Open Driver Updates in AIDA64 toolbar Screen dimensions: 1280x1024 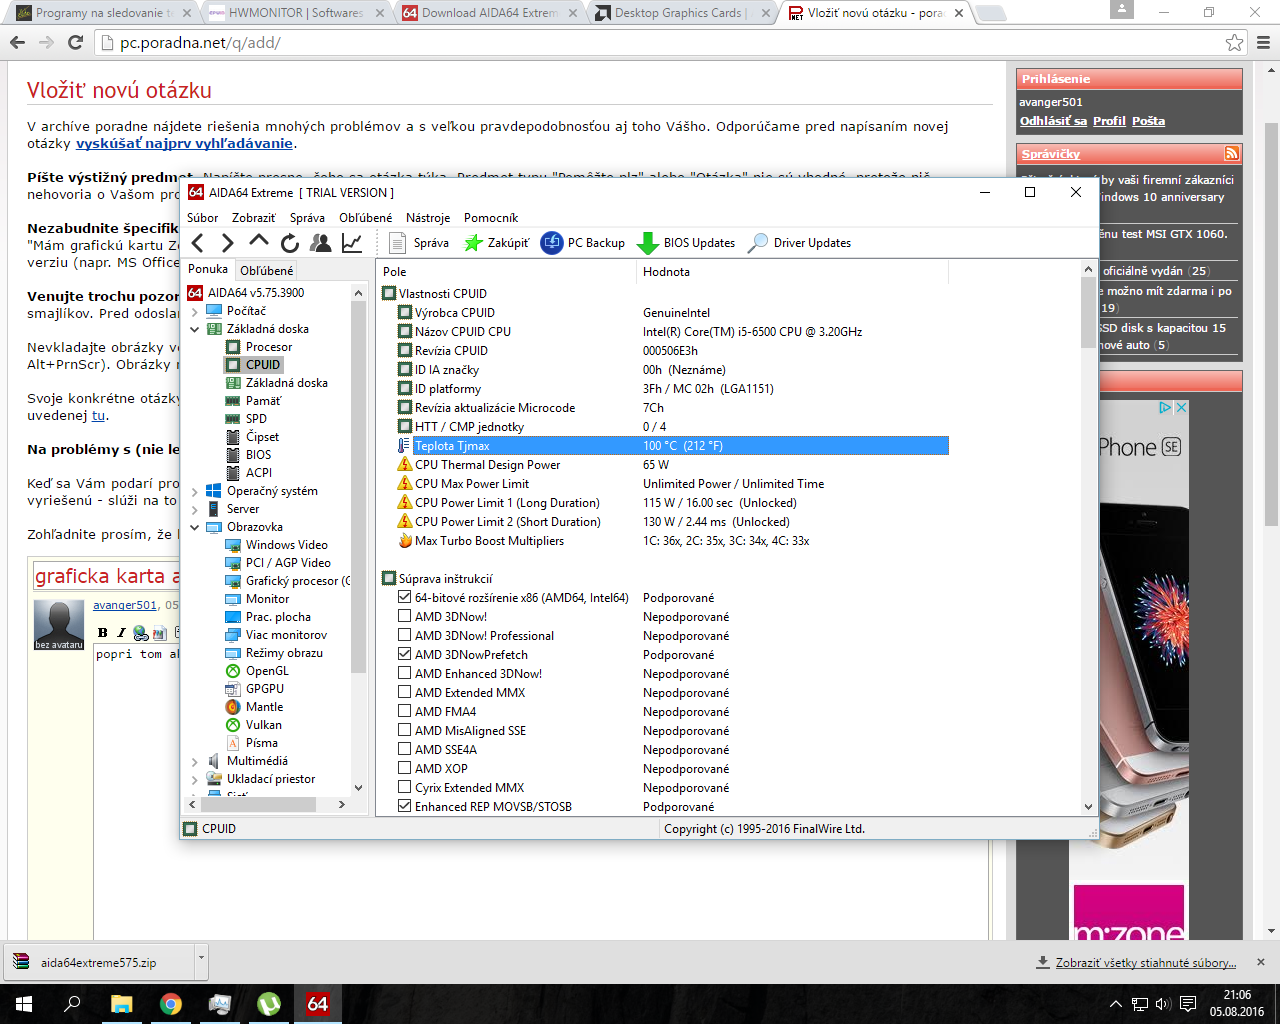(800, 243)
